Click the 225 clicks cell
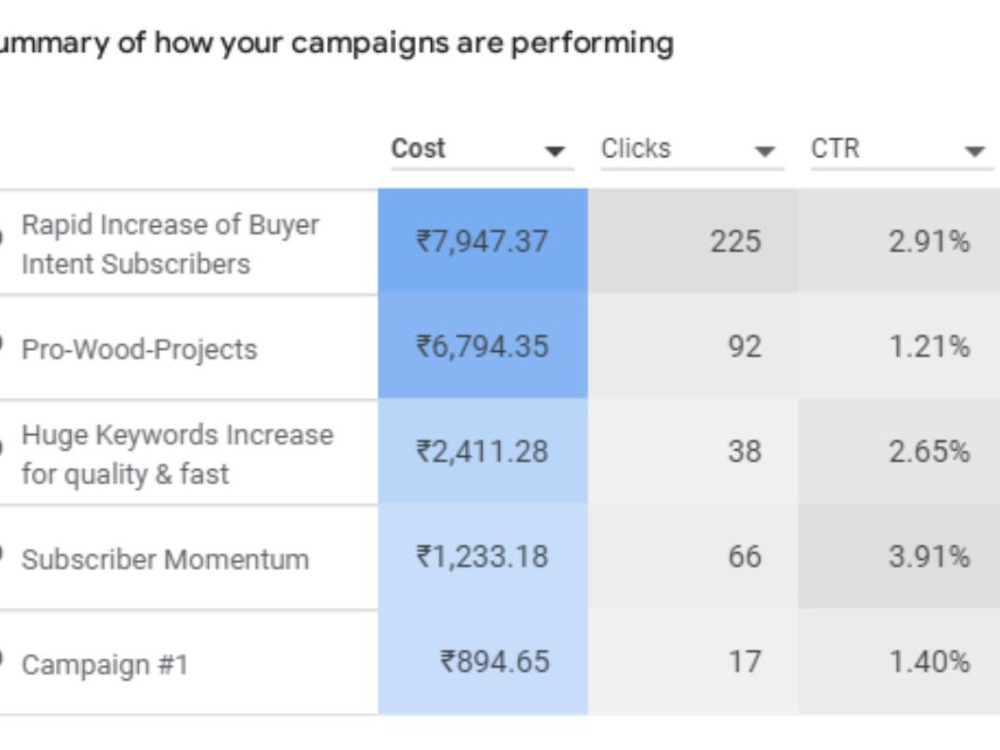Viewport: 1000px width, 750px height. tap(693, 241)
